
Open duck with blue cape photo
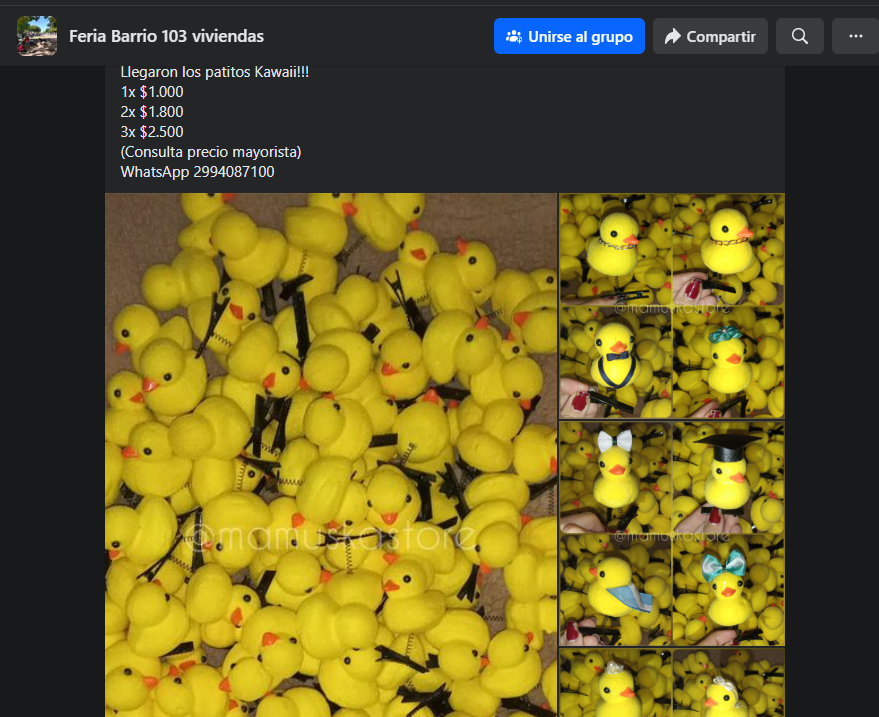(x=615, y=589)
